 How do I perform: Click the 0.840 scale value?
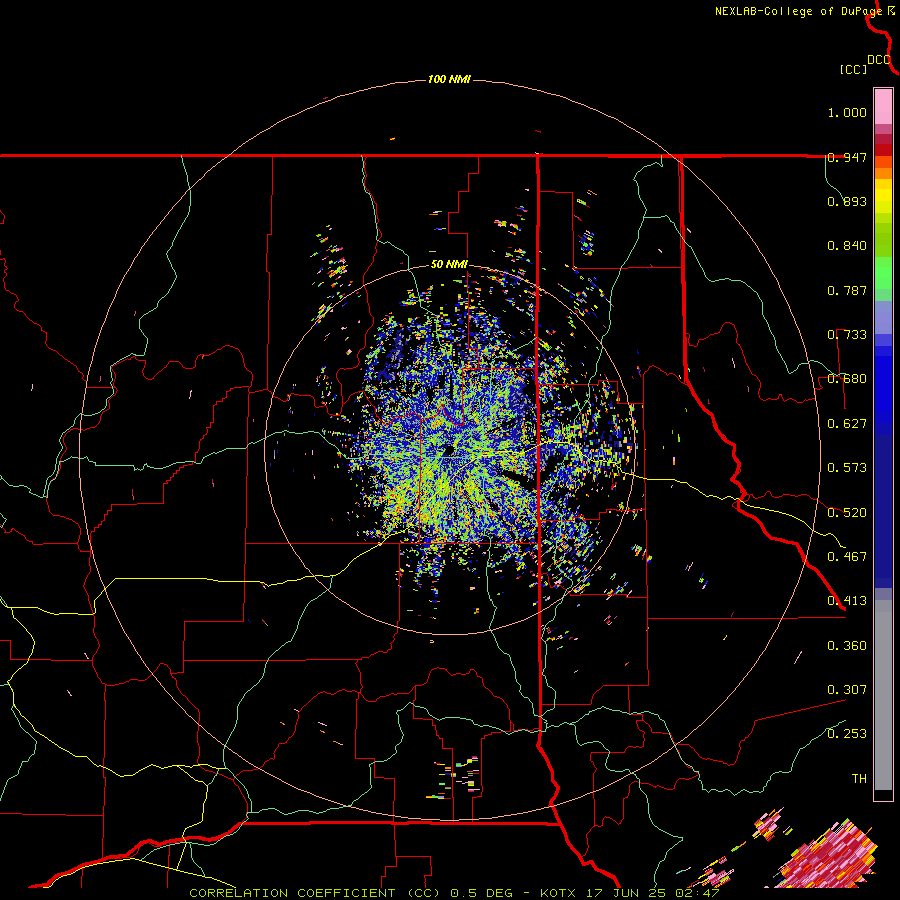coord(847,246)
